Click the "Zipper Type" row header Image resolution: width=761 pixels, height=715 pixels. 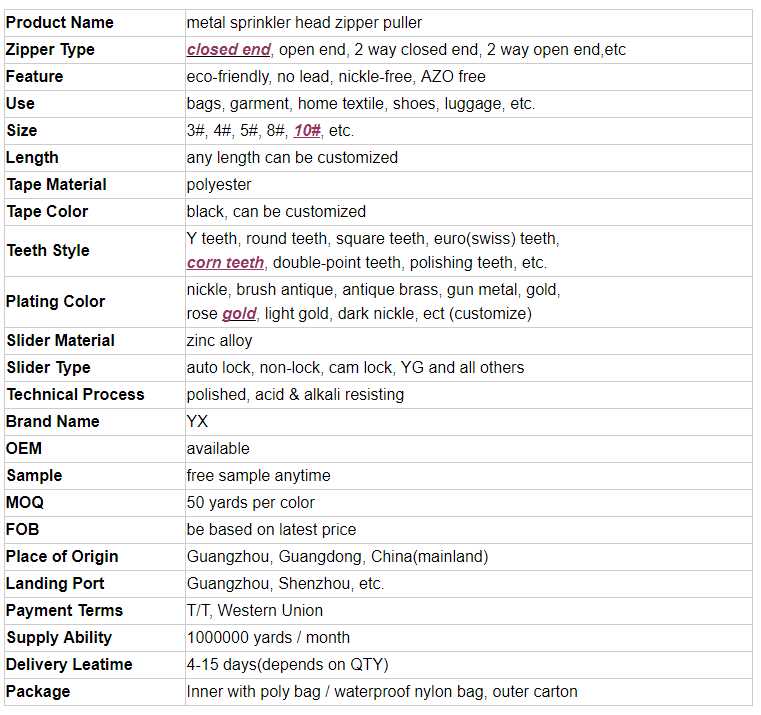pyautogui.click(x=50, y=49)
